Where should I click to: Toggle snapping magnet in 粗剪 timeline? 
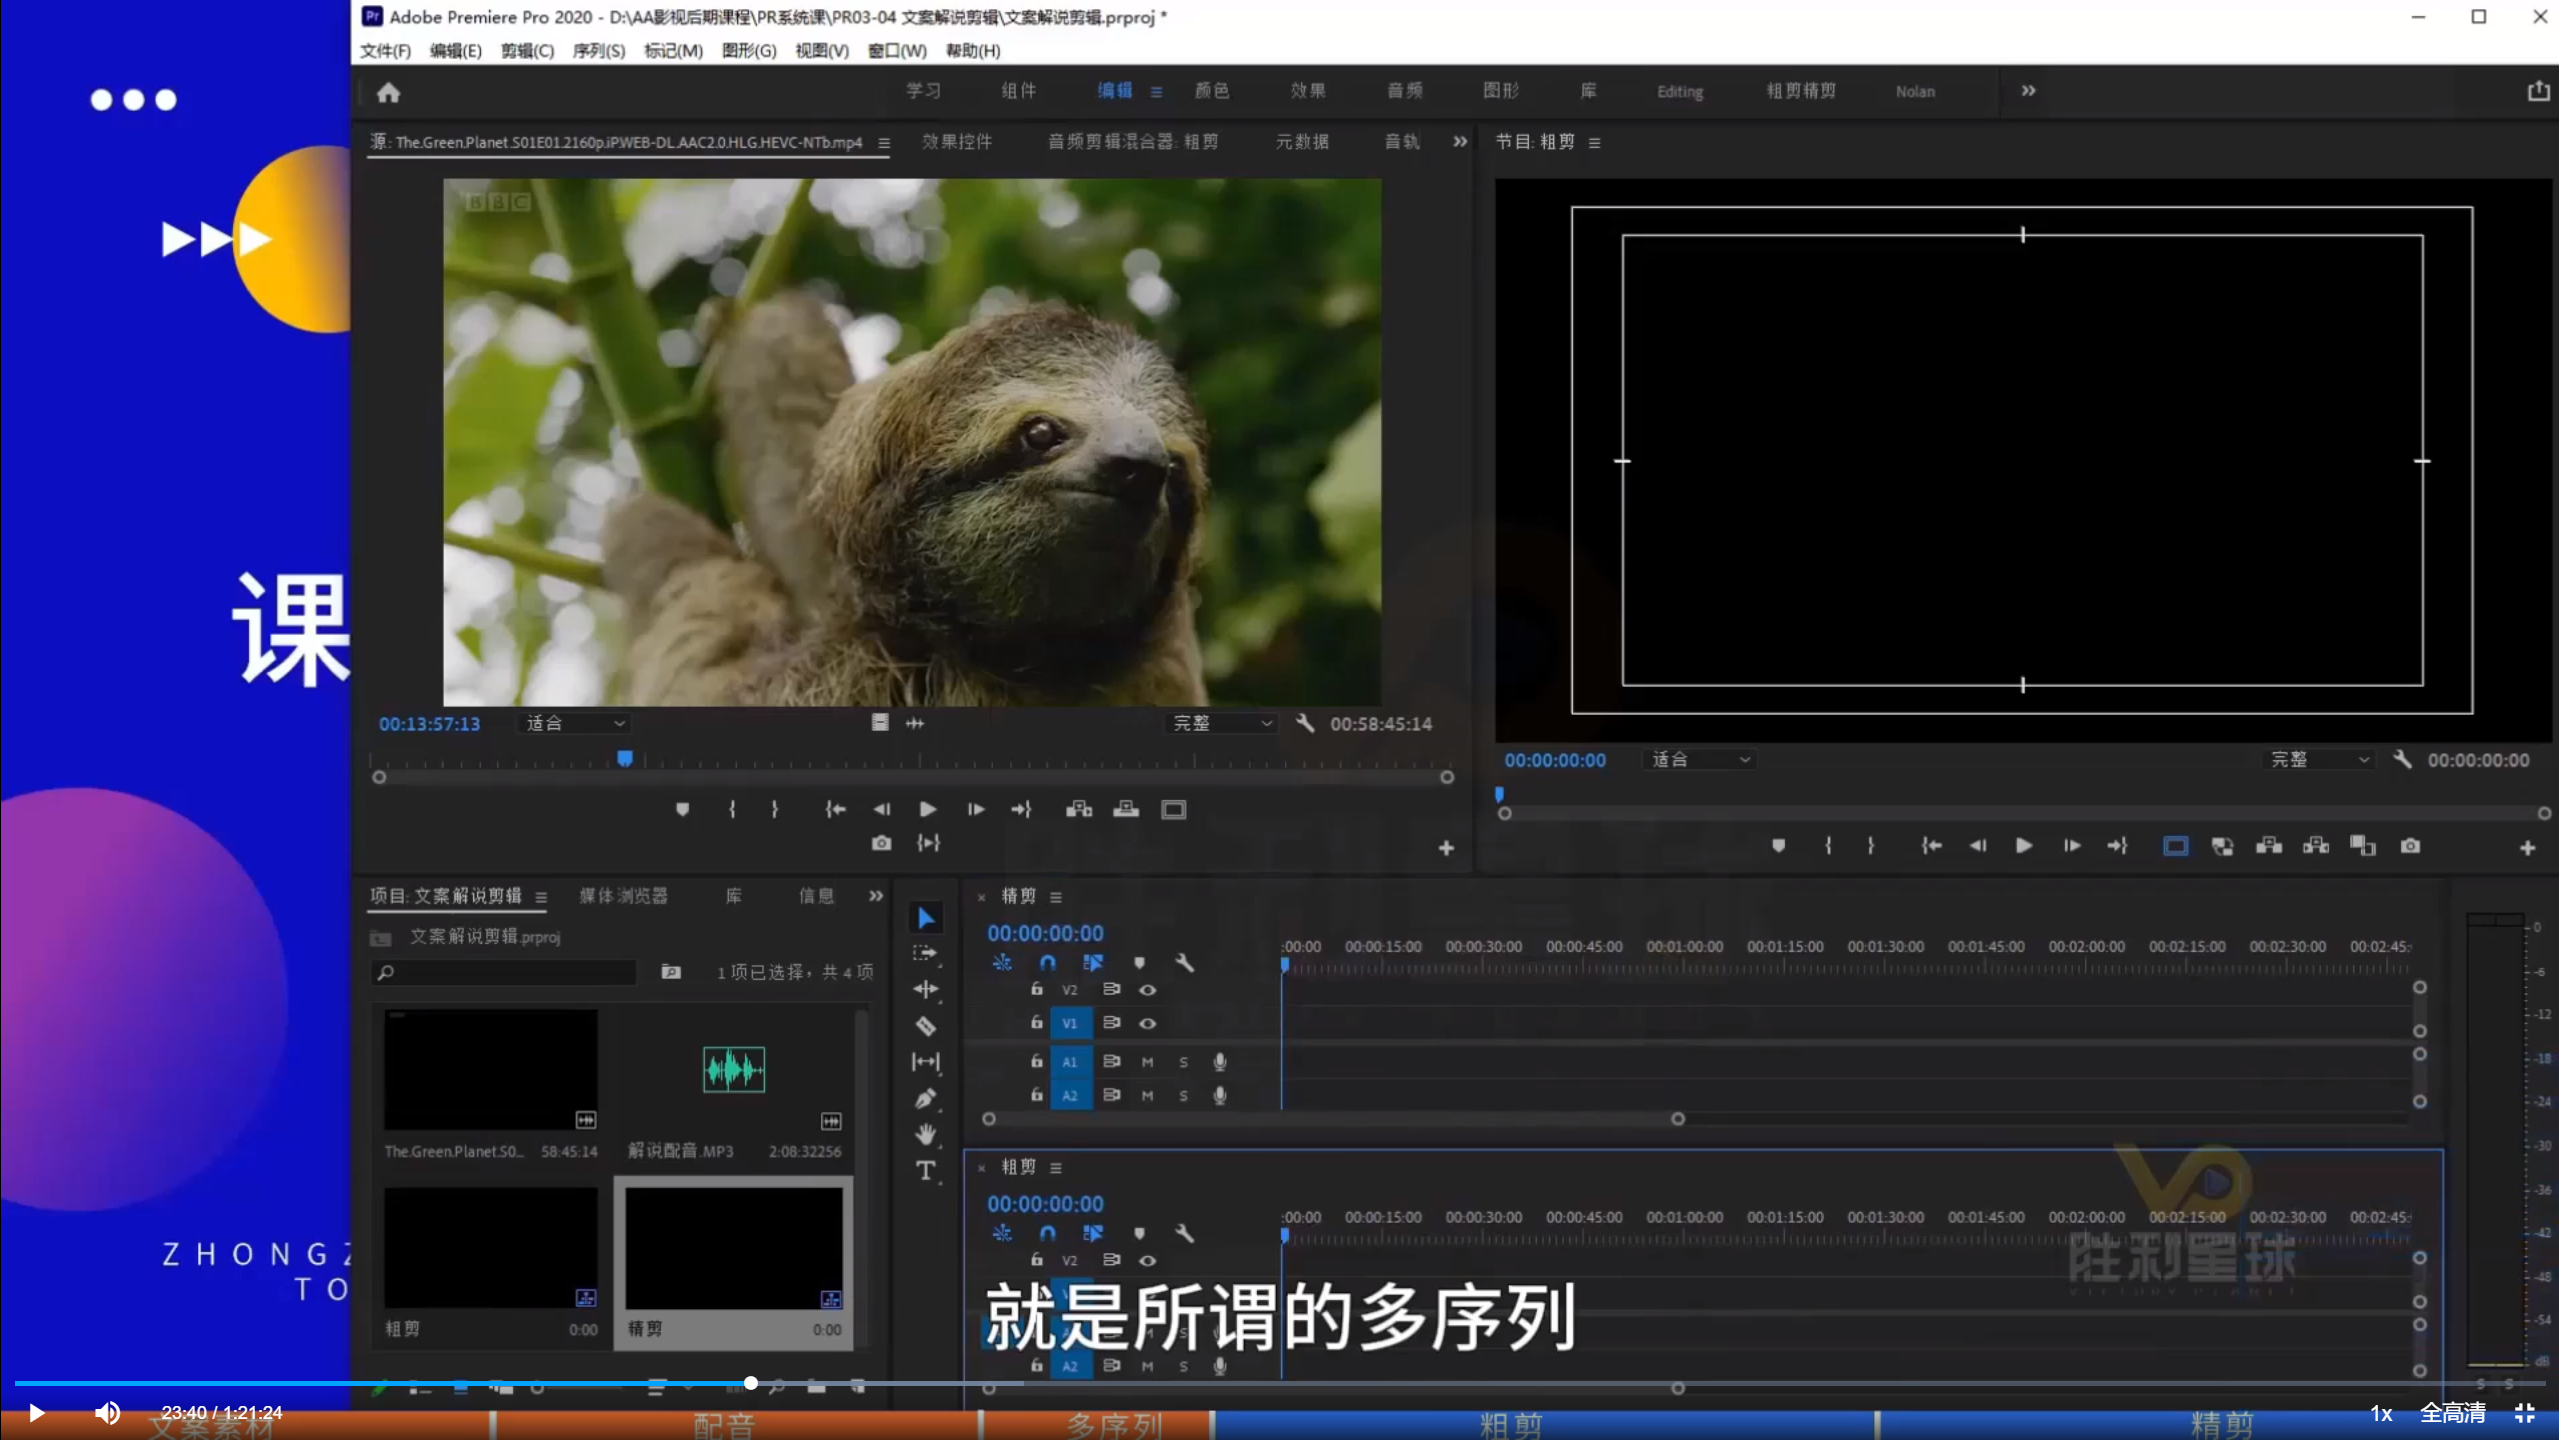(1047, 1234)
